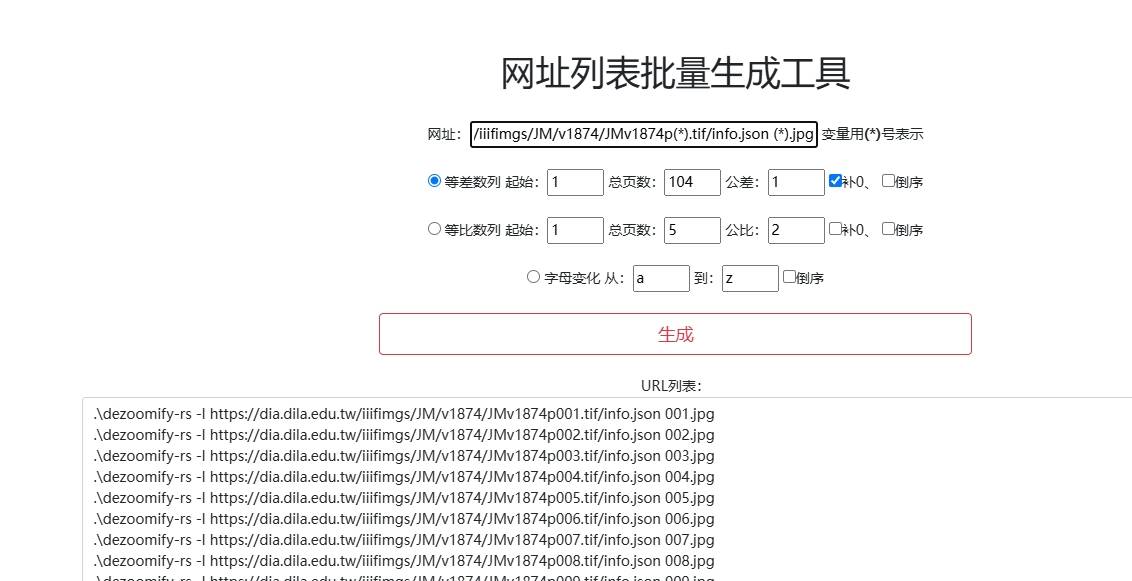Image resolution: width=1132 pixels, height=581 pixels.
Task: Enable 倒序 checkbox in the 字母变化 row
Action: pos(790,277)
